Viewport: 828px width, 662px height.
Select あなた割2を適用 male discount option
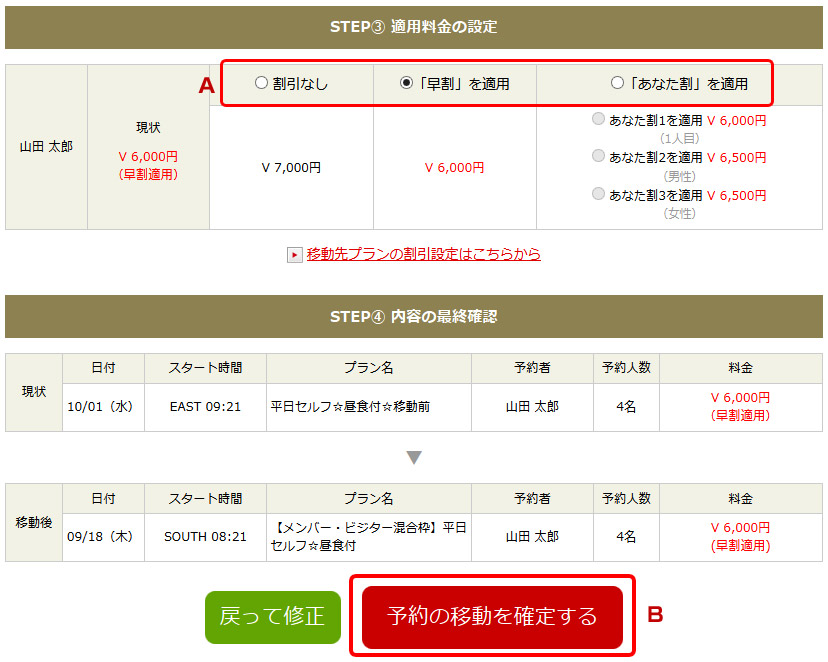pos(598,156)
